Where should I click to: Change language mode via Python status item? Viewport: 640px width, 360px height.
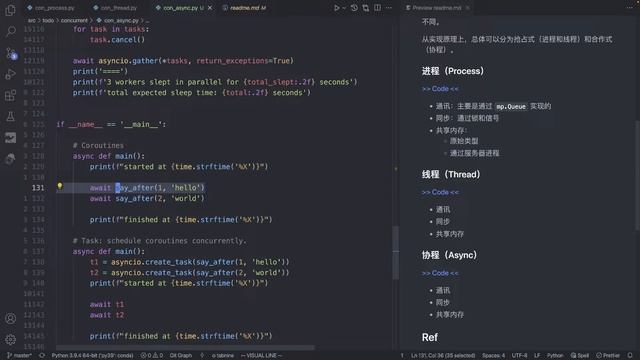[555, 356]
